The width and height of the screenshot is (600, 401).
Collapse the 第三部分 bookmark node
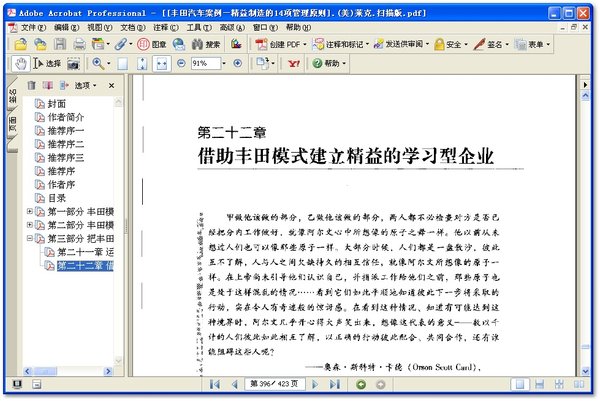(29, 240)
